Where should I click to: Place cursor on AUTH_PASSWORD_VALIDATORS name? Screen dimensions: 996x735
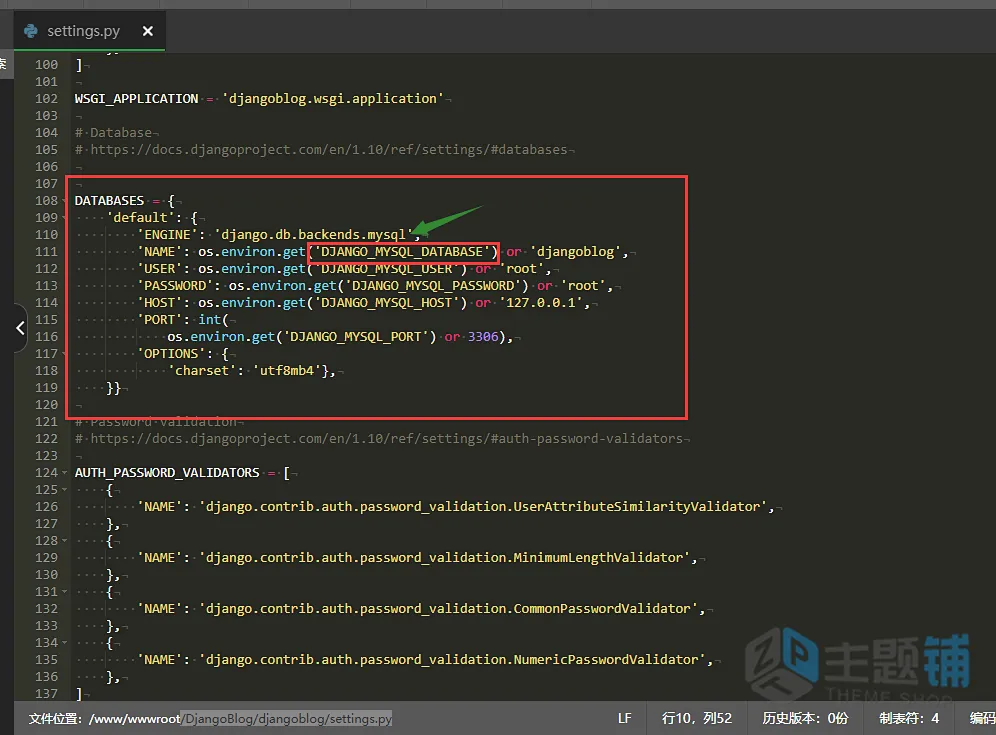[167, 473]
